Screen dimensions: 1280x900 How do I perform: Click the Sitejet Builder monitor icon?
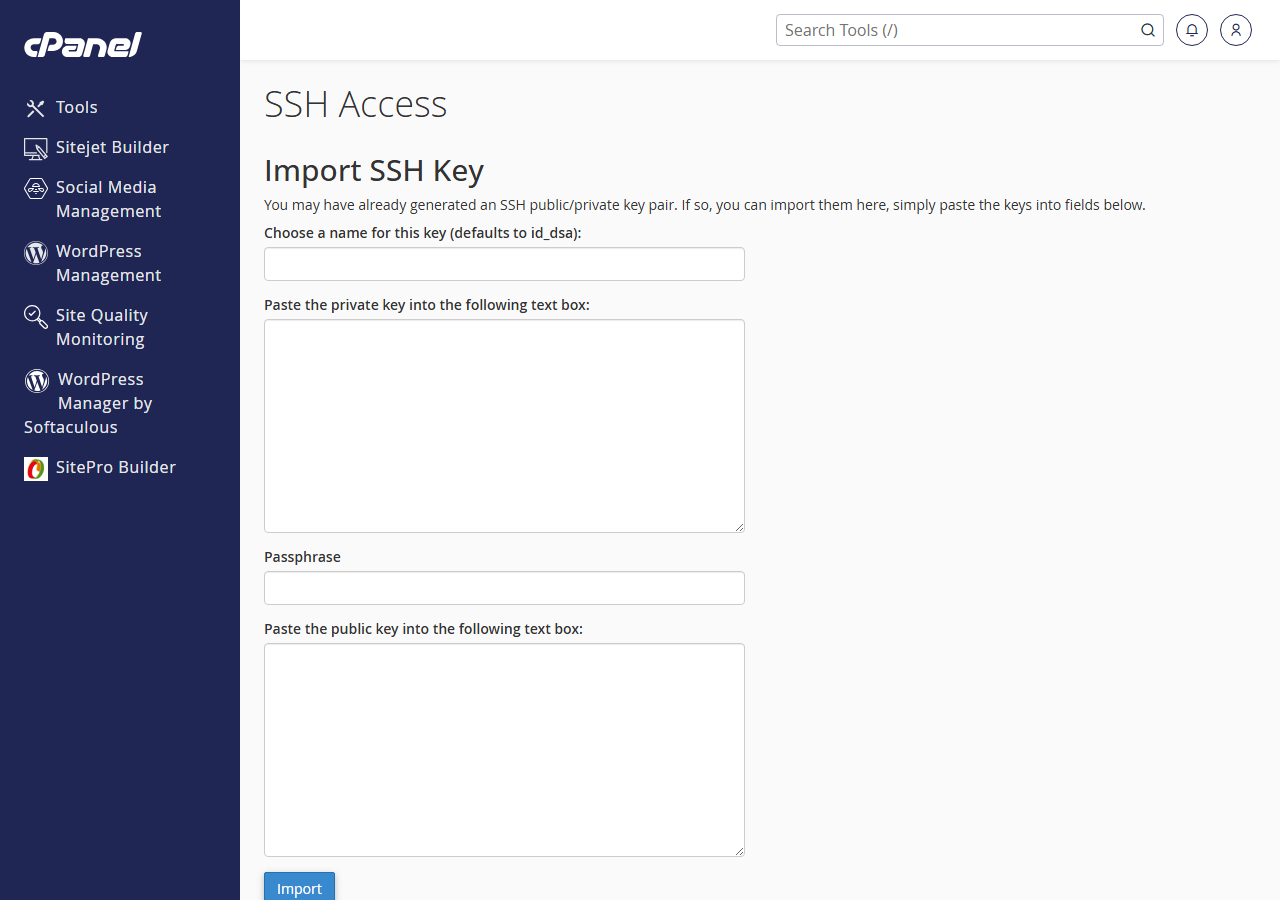click(x=36, y=148)
